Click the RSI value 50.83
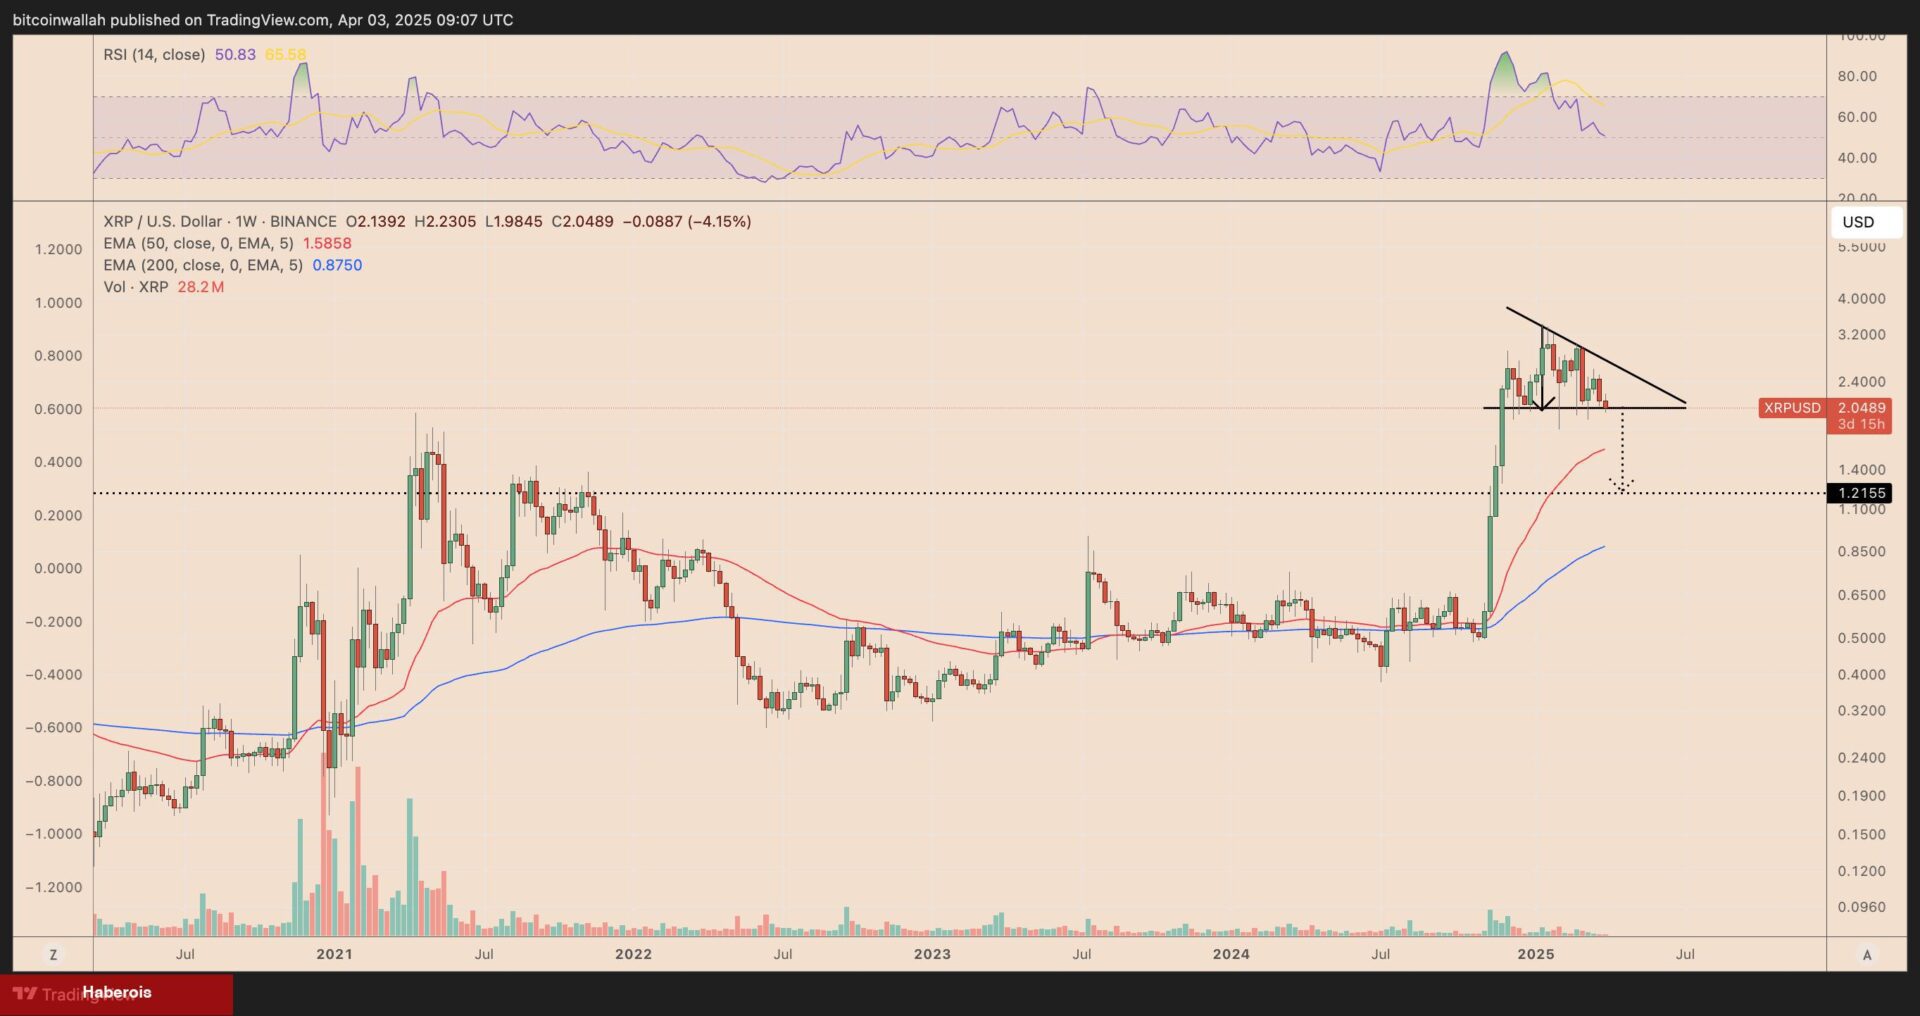Image resolution: width=1920 pixels, height=1016 pixels. [235, 55]
